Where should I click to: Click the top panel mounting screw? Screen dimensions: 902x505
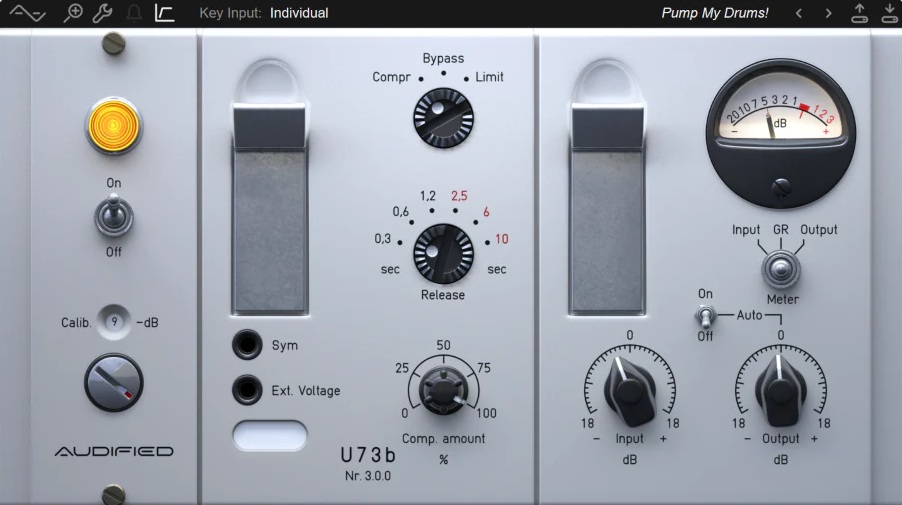point(114,43)
